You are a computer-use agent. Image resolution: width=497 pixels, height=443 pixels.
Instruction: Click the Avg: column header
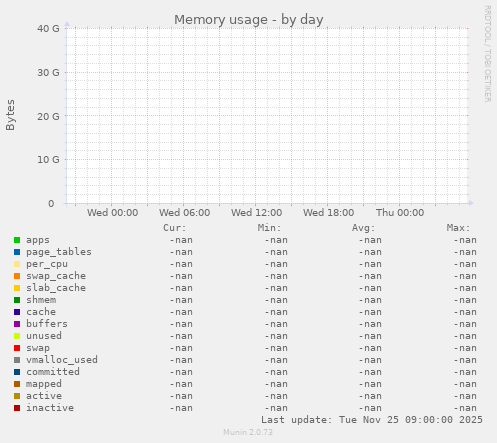point(364,228)
